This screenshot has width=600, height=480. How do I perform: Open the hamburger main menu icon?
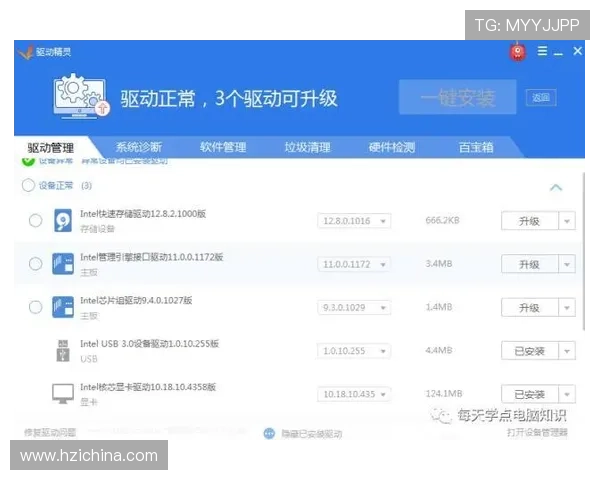coord(542,51)
